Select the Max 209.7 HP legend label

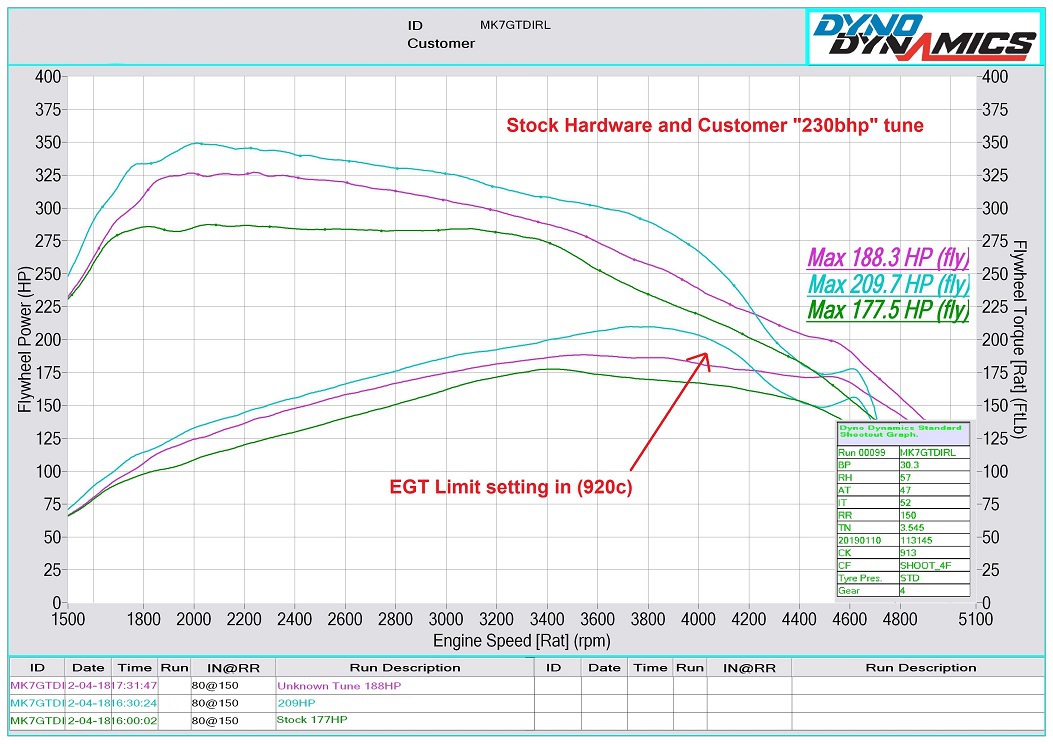coord(887,285)
